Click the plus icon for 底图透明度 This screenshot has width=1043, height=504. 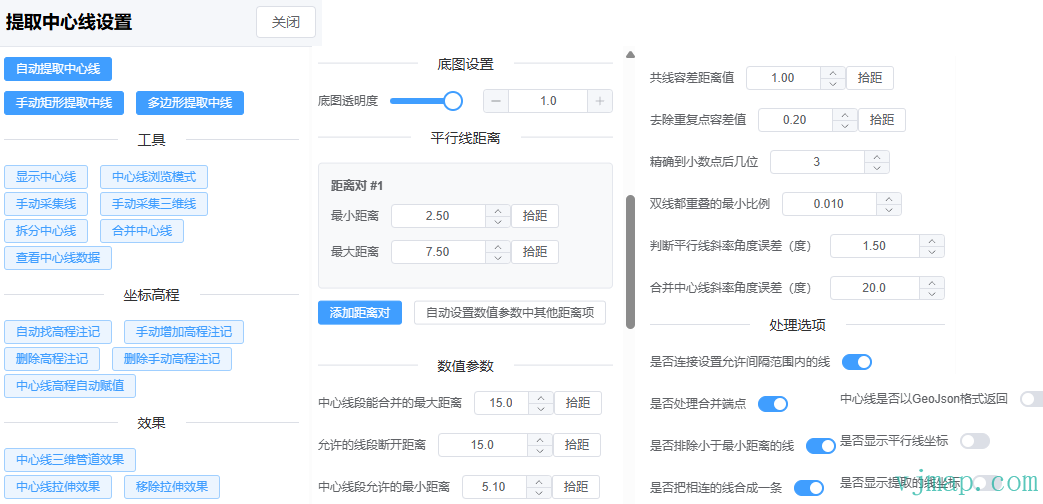click(599, 101)
